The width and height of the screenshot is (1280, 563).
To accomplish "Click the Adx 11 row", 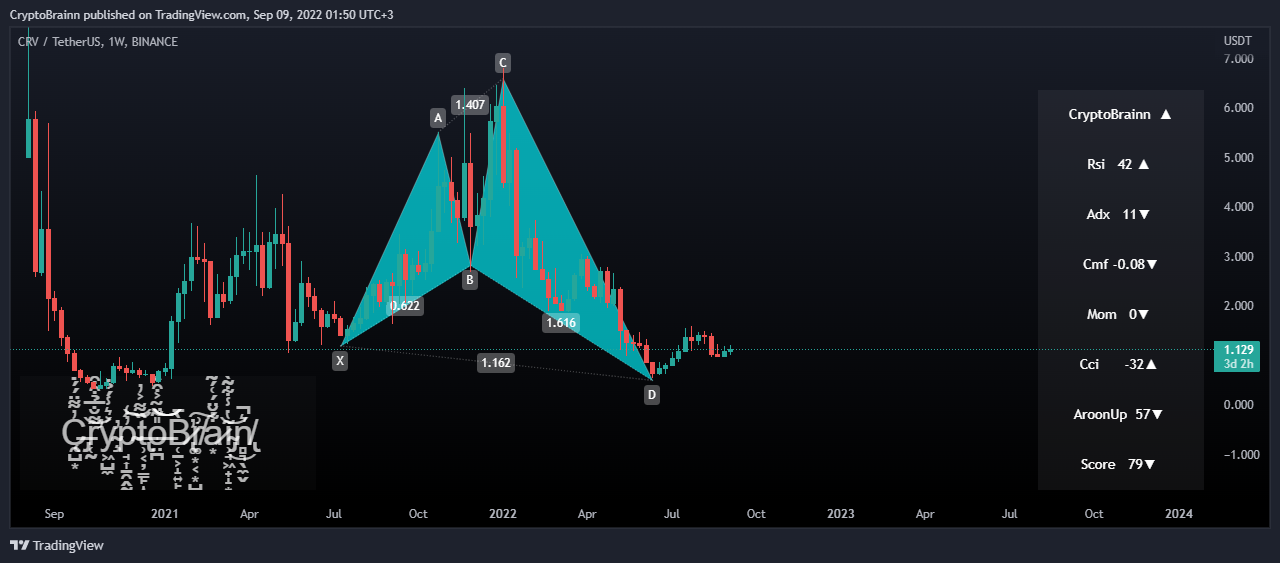I will 1120,214.
